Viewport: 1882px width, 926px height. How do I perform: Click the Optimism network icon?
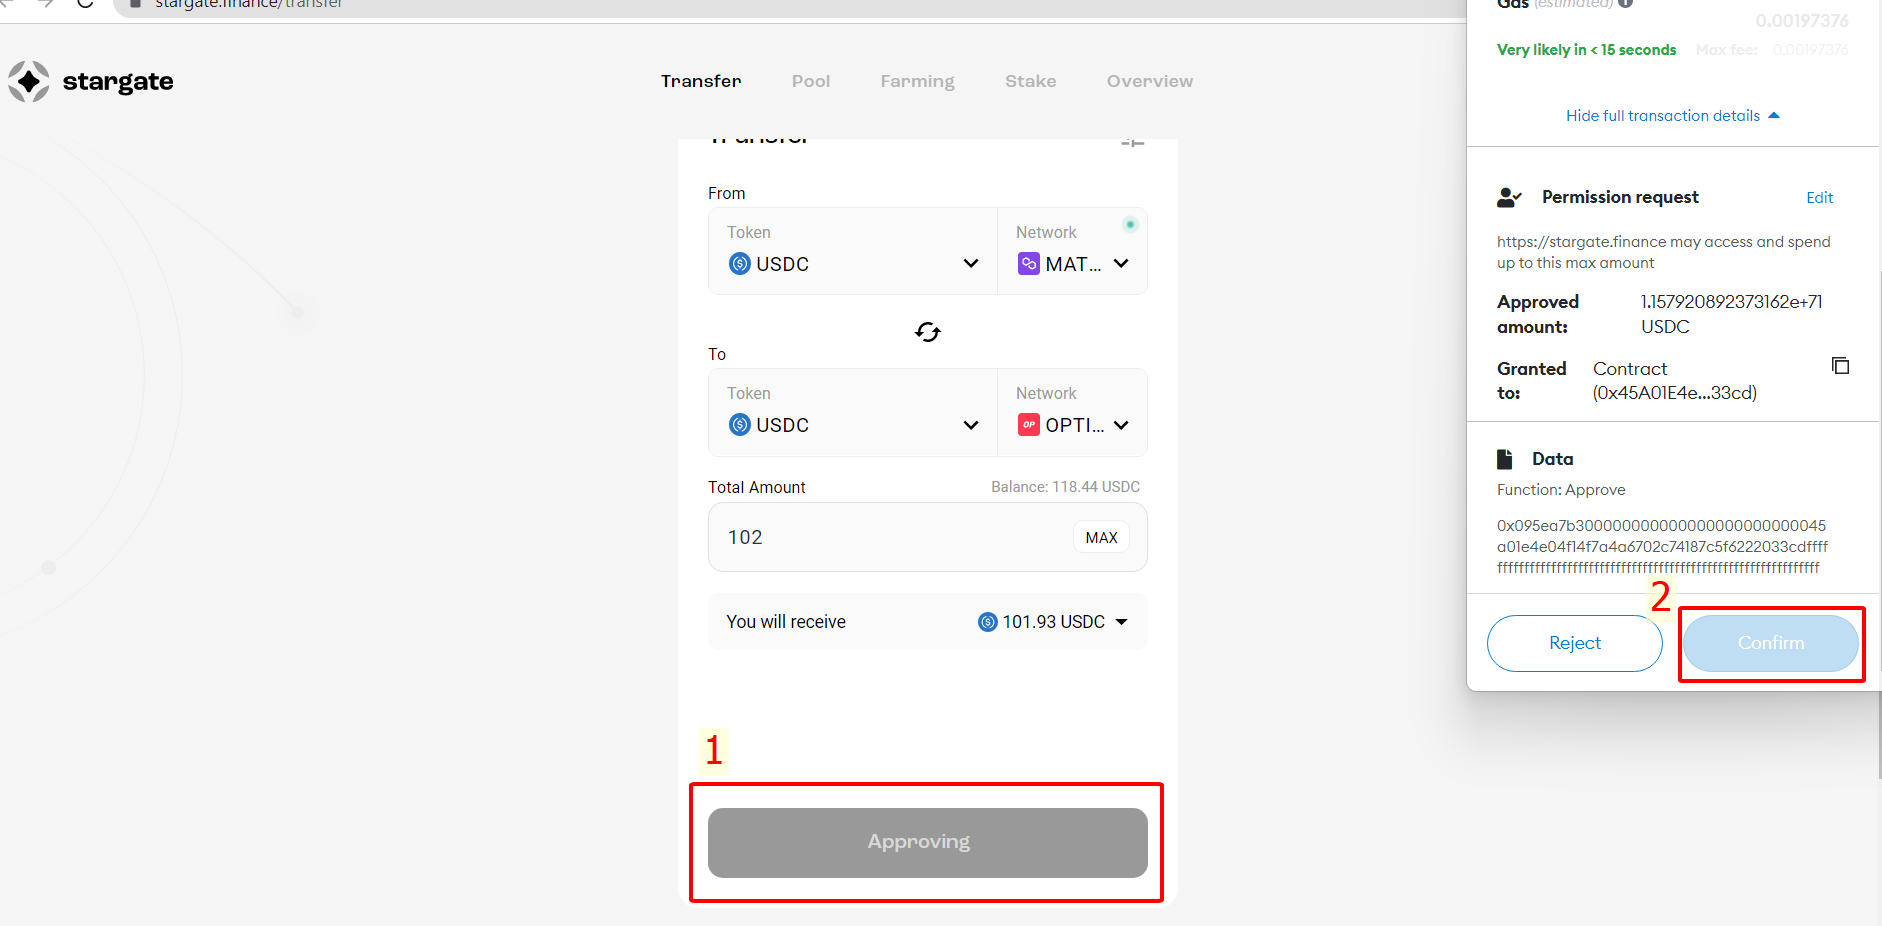(1029, 425)
